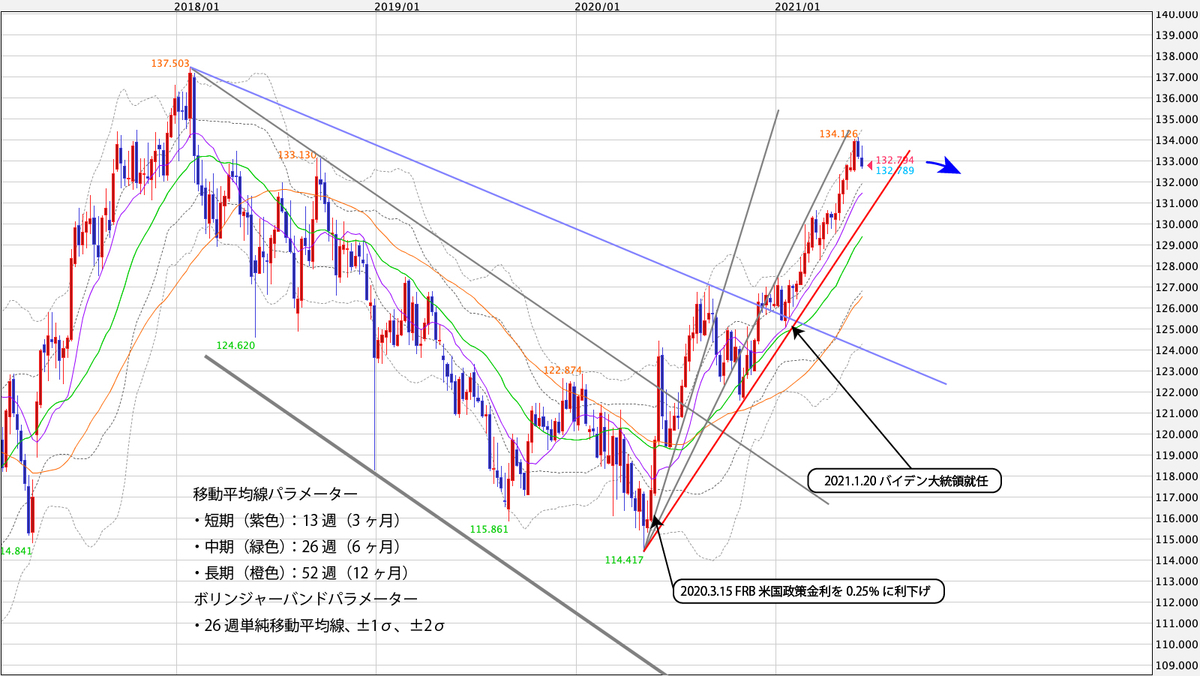Click the 118.000 price axis label
This screenshot has width=1200, height=676.
(x=1176, y=476)
